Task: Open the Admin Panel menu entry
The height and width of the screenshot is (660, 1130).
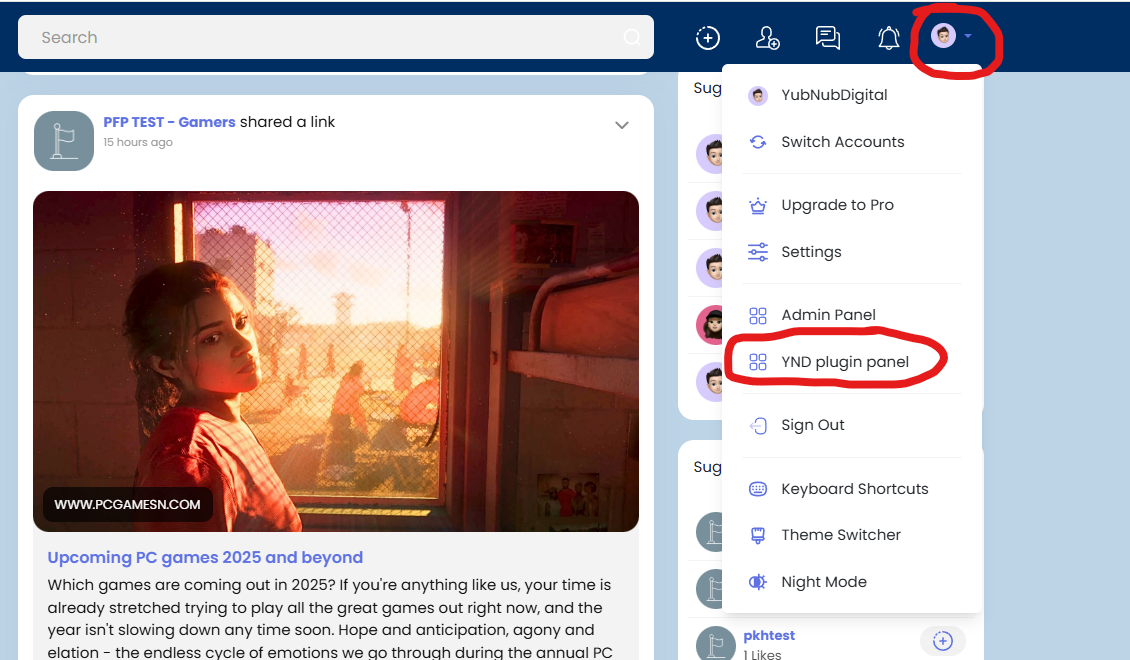Action: [x=852, y=315]
